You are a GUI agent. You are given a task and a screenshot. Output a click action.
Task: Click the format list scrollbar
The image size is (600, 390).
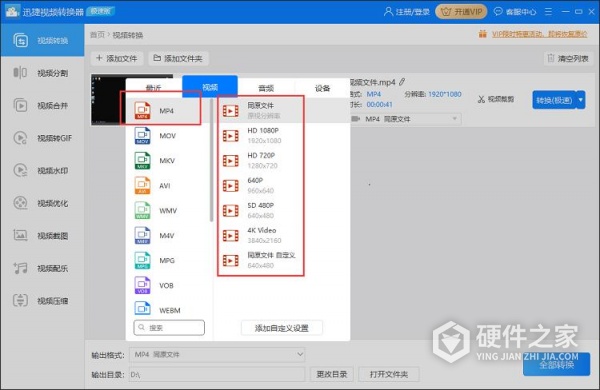[211, 161]
